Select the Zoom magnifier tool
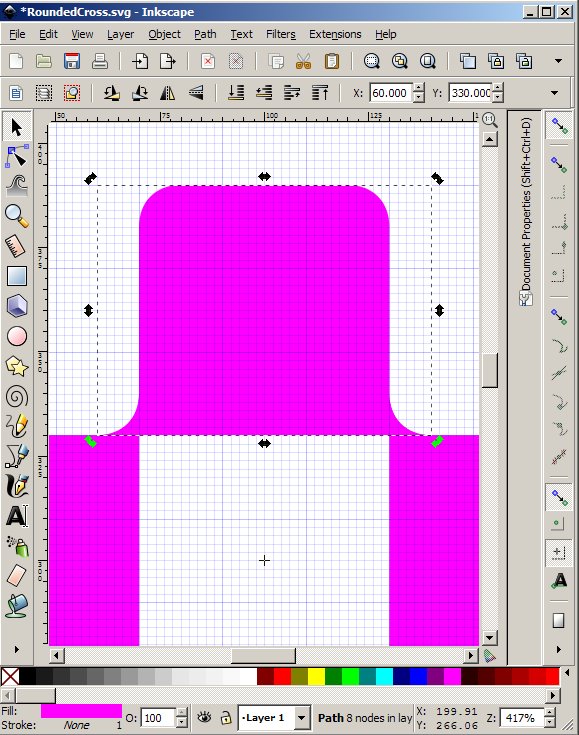The width and height of the screenshot is (579, 735). (17, 215)
